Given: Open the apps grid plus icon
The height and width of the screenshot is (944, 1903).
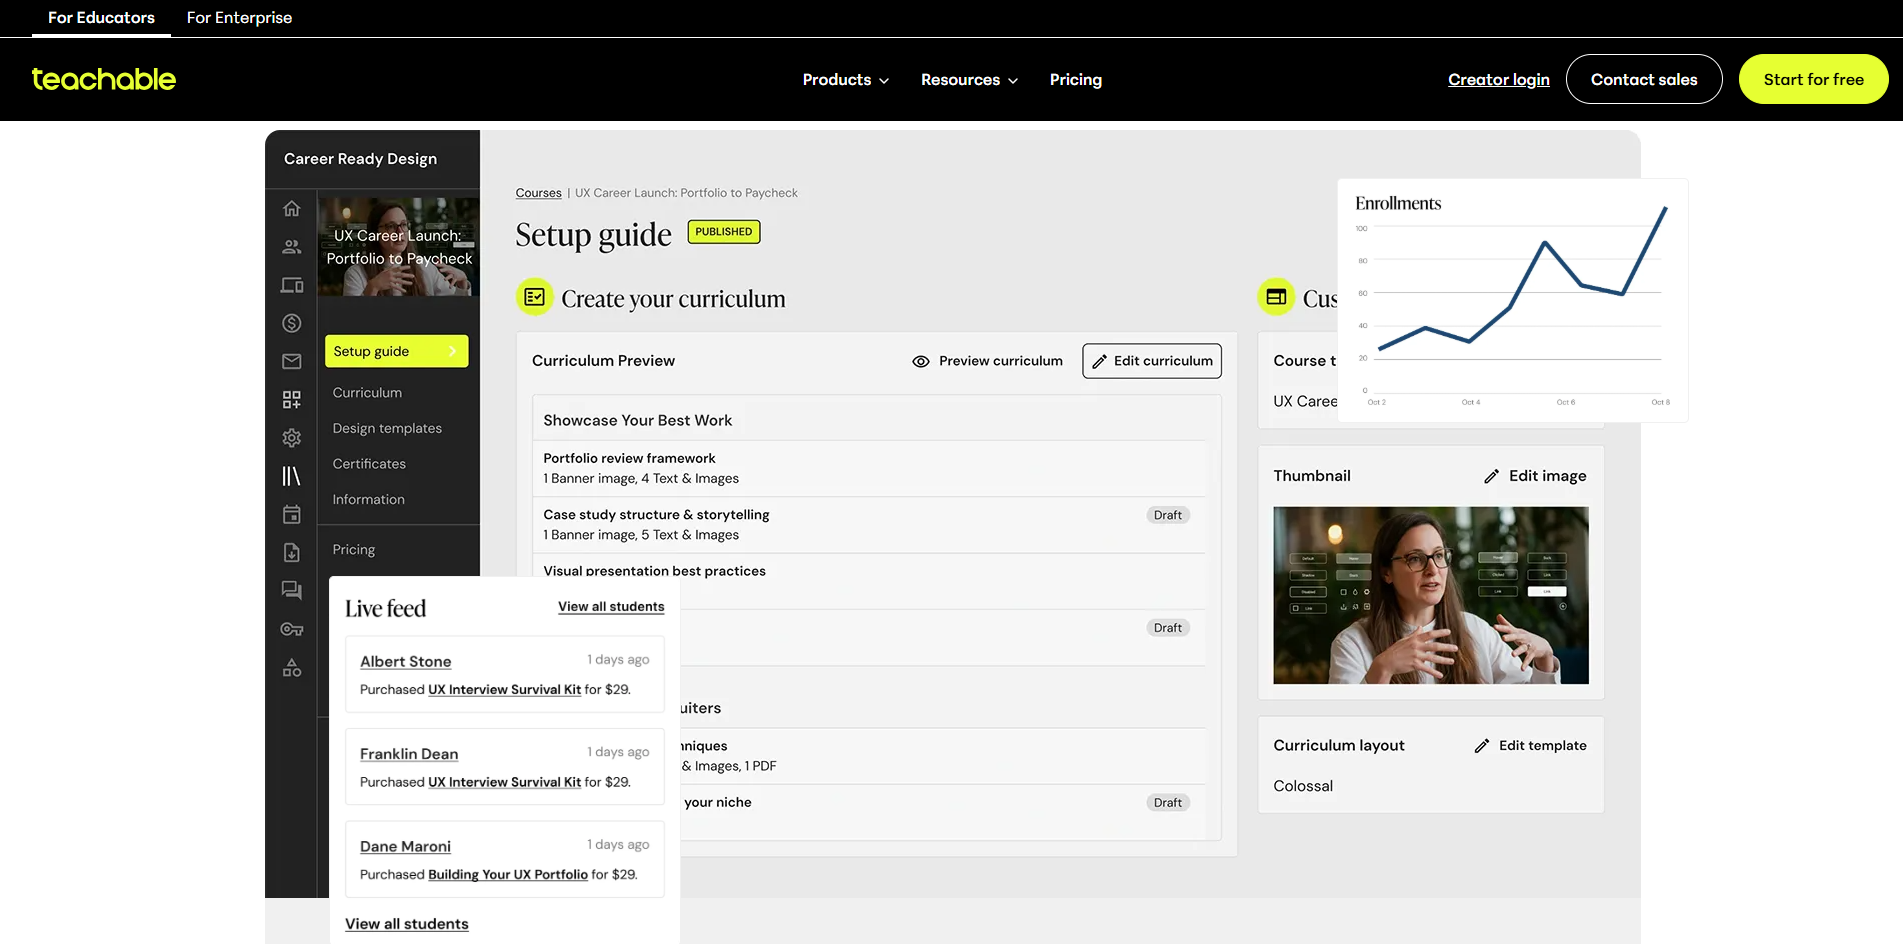Looking at the screenshot, I should click(x=291, y=400).
